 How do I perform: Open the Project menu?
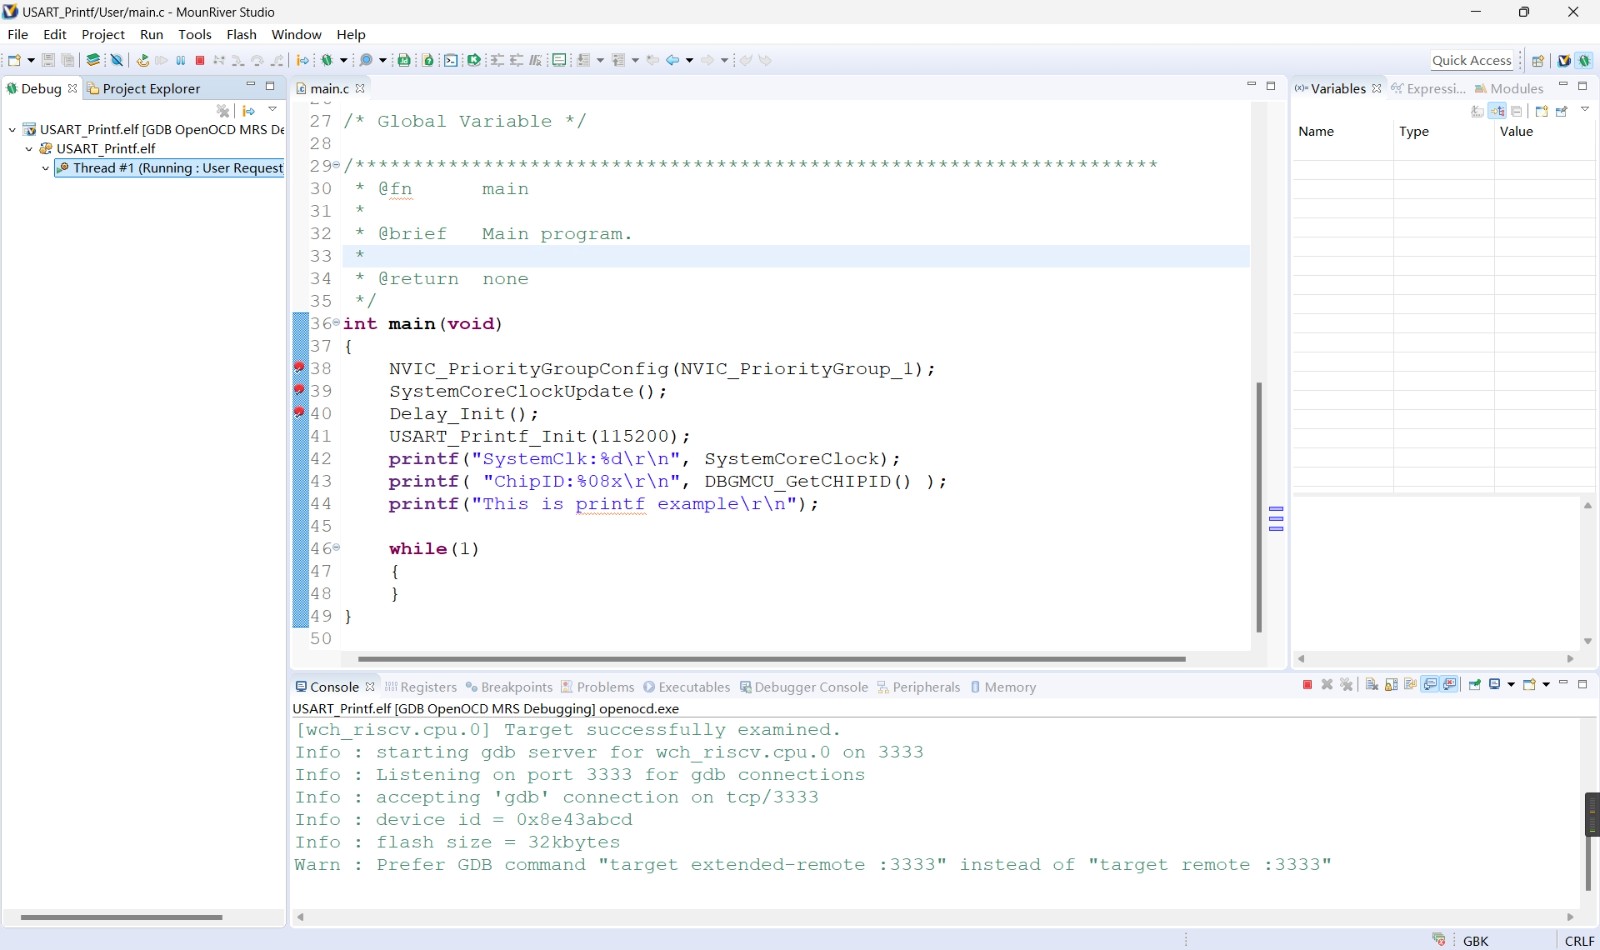pos(103,34)
